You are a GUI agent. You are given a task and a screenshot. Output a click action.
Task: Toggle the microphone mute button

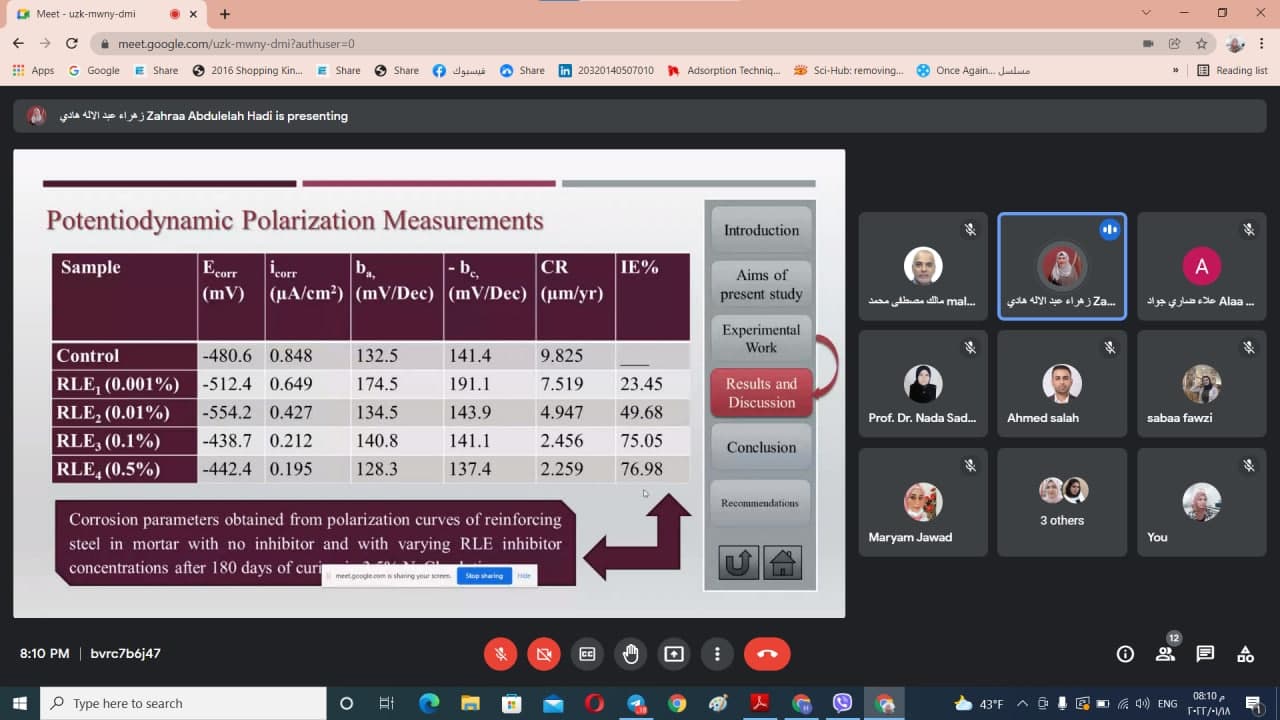(500, 654)
